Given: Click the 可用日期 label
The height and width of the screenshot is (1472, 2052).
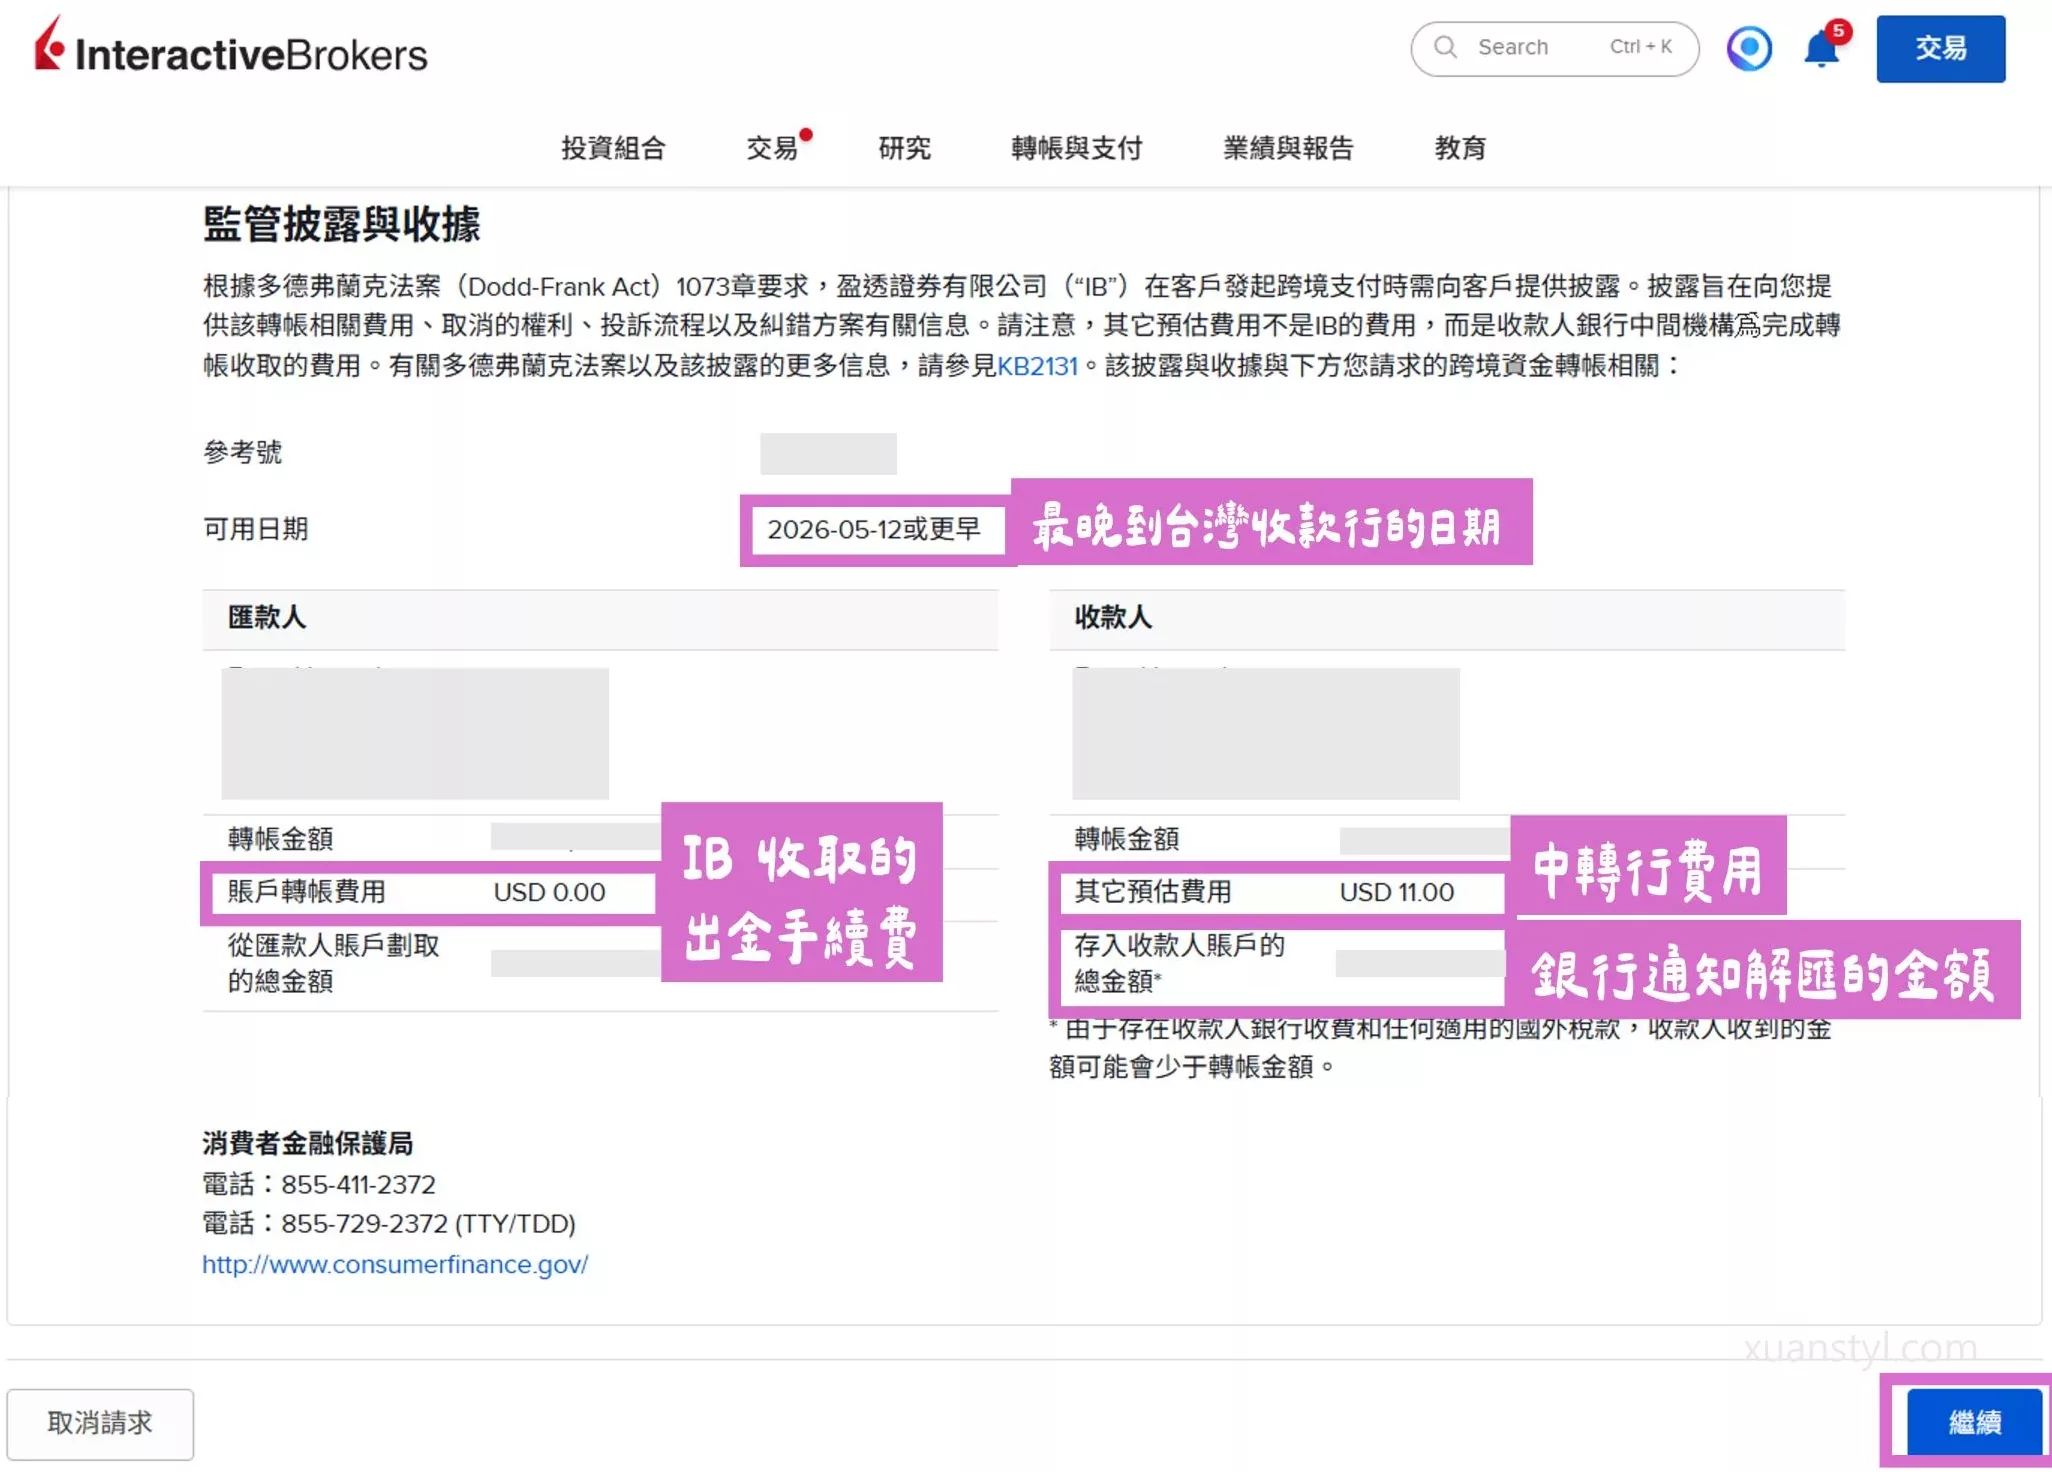Looking at the screenshot, I should (x=256, y=529).
